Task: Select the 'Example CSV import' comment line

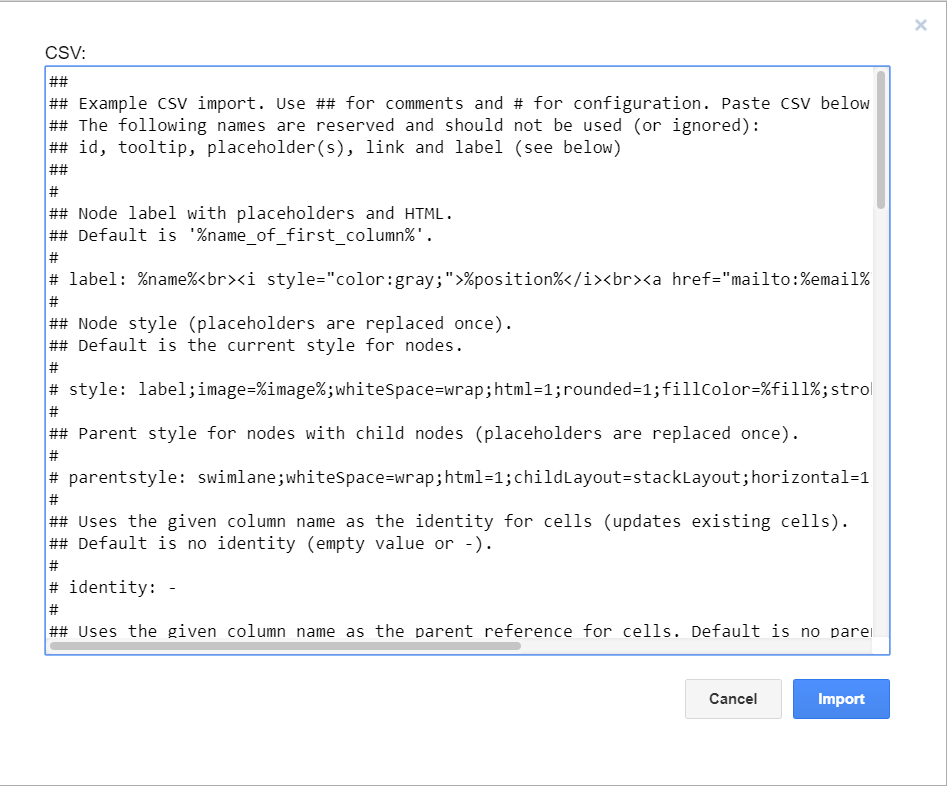Action: pyautogui.click(x=300, y=103)
